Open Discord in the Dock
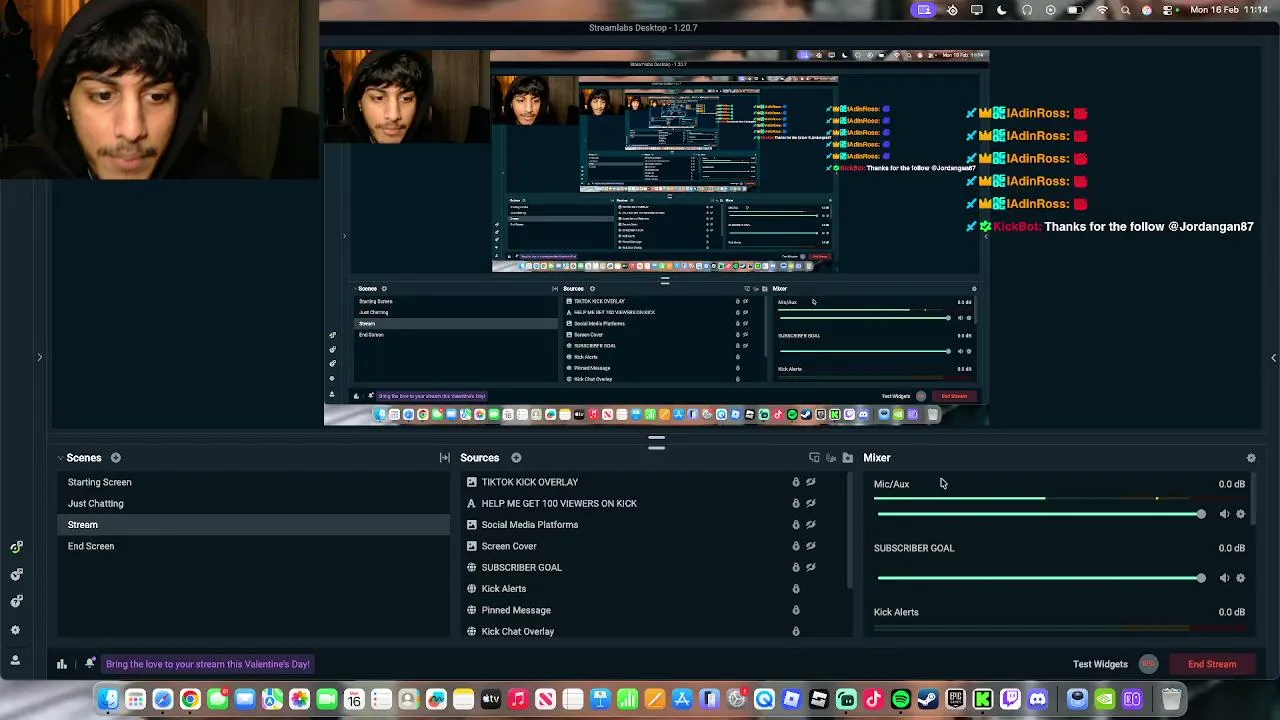The width and height of the screenshot is (1280, 720). click(x=1037, y=699)
